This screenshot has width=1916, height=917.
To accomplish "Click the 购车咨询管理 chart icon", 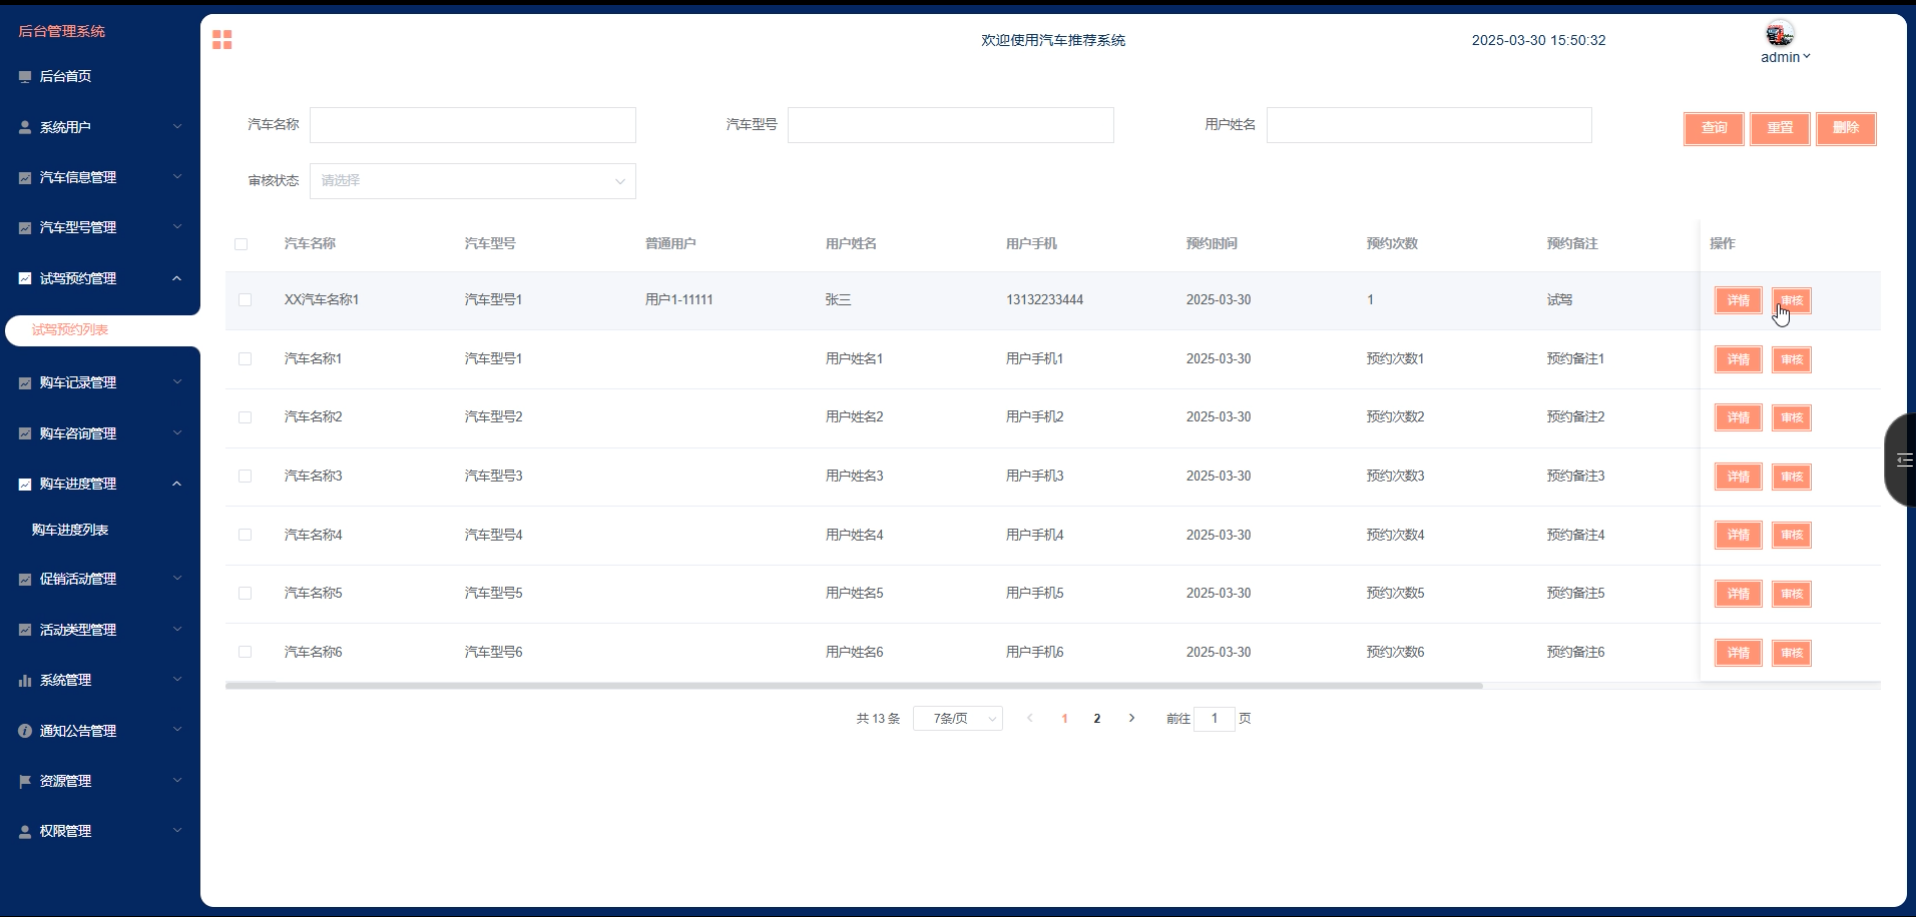I will [x=25, y=433].
